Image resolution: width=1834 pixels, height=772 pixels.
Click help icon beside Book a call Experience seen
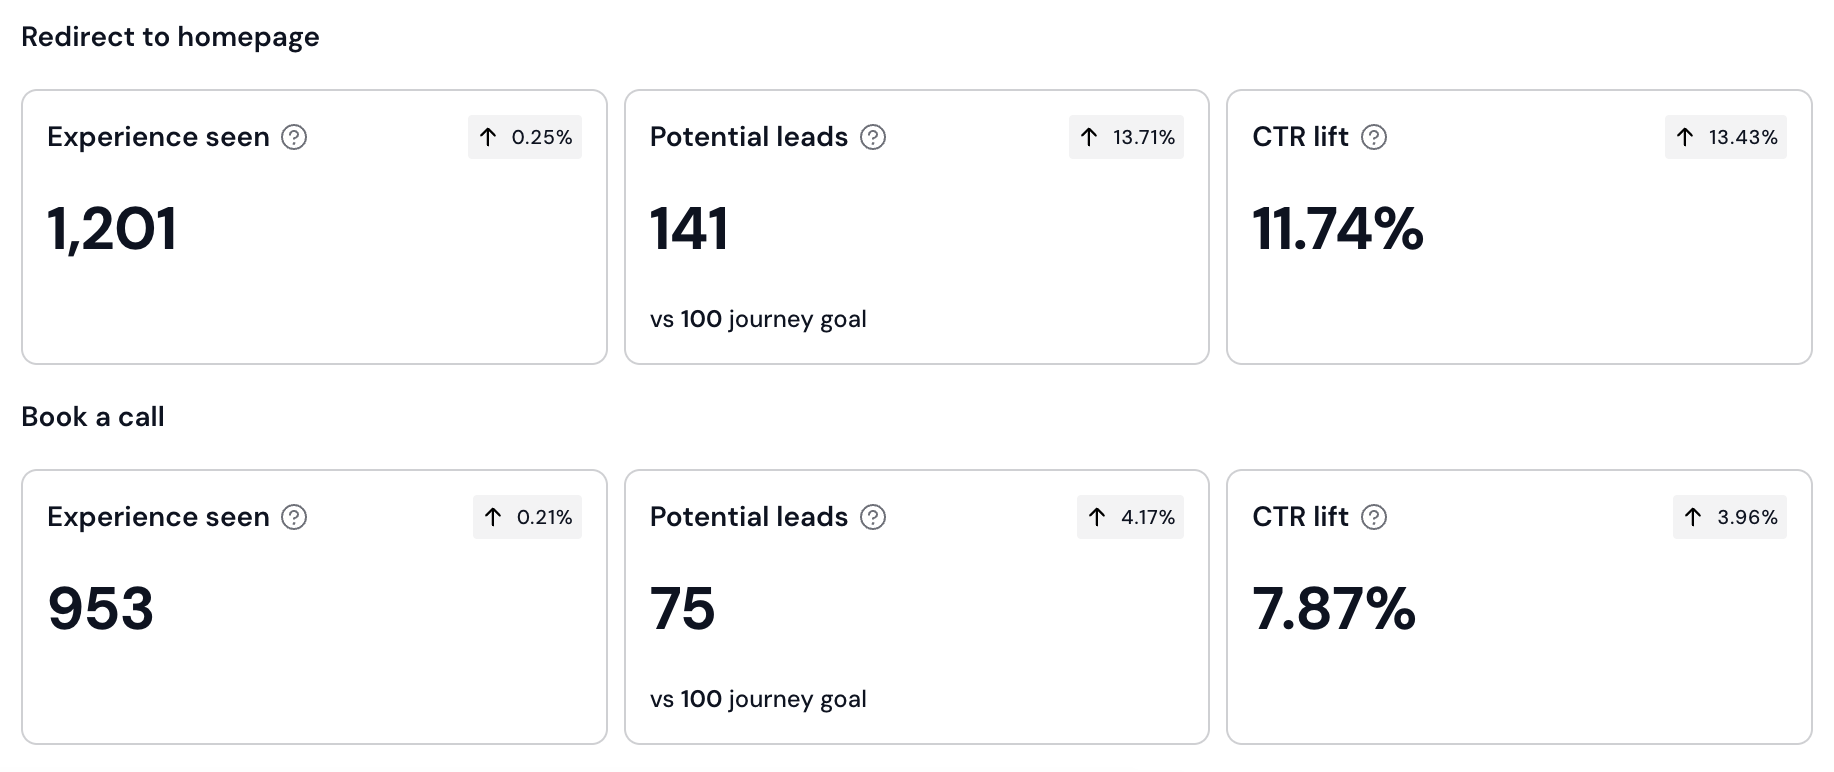tap(294, 517)
